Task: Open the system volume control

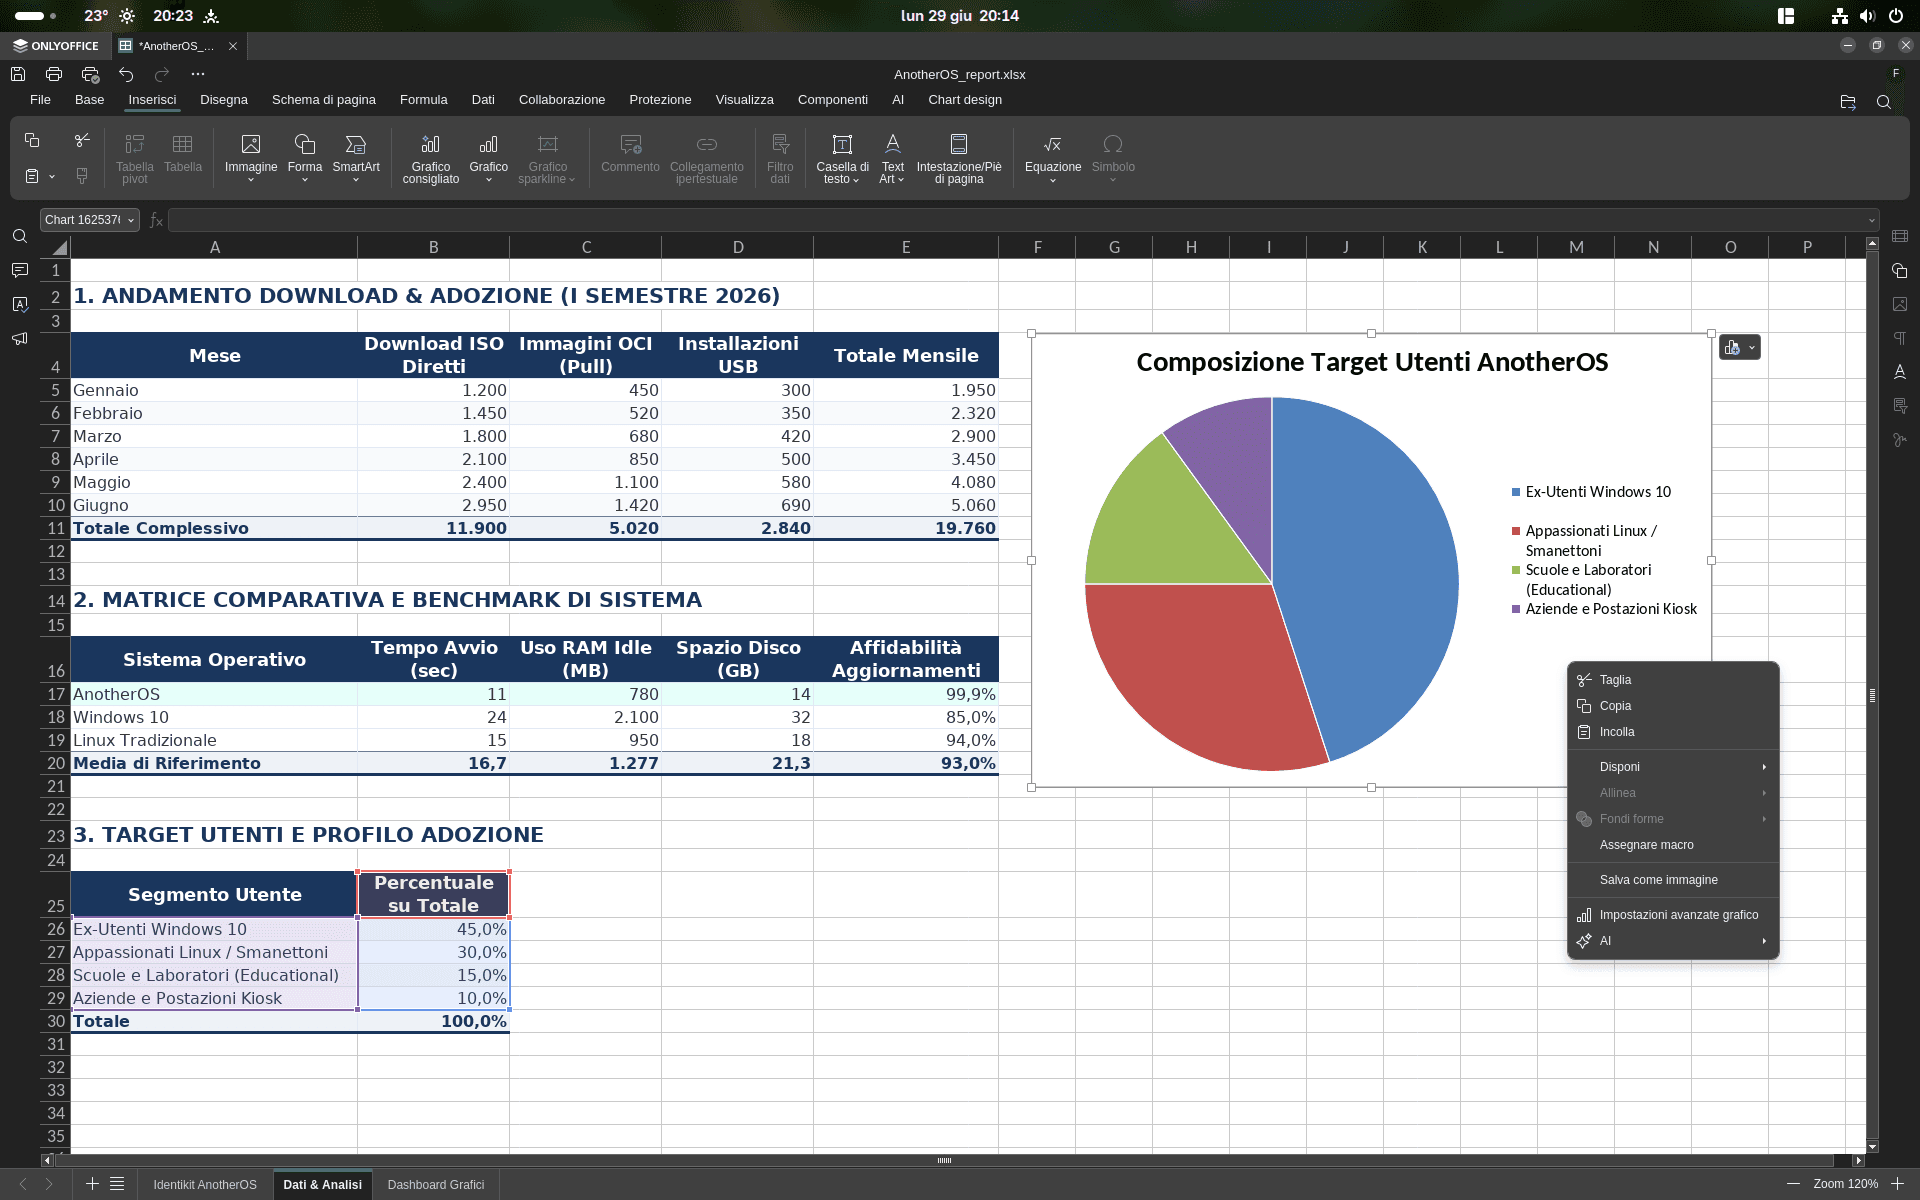Action: click(1867, 16)
